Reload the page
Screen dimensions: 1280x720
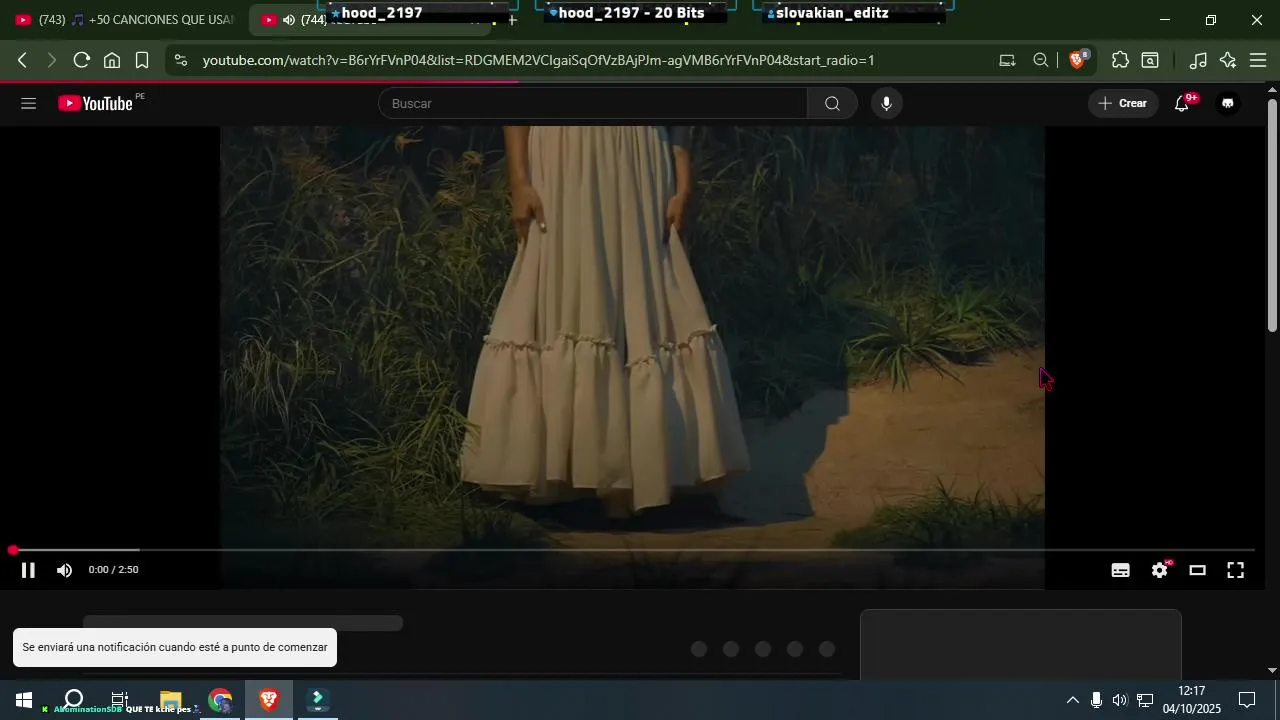82,60
